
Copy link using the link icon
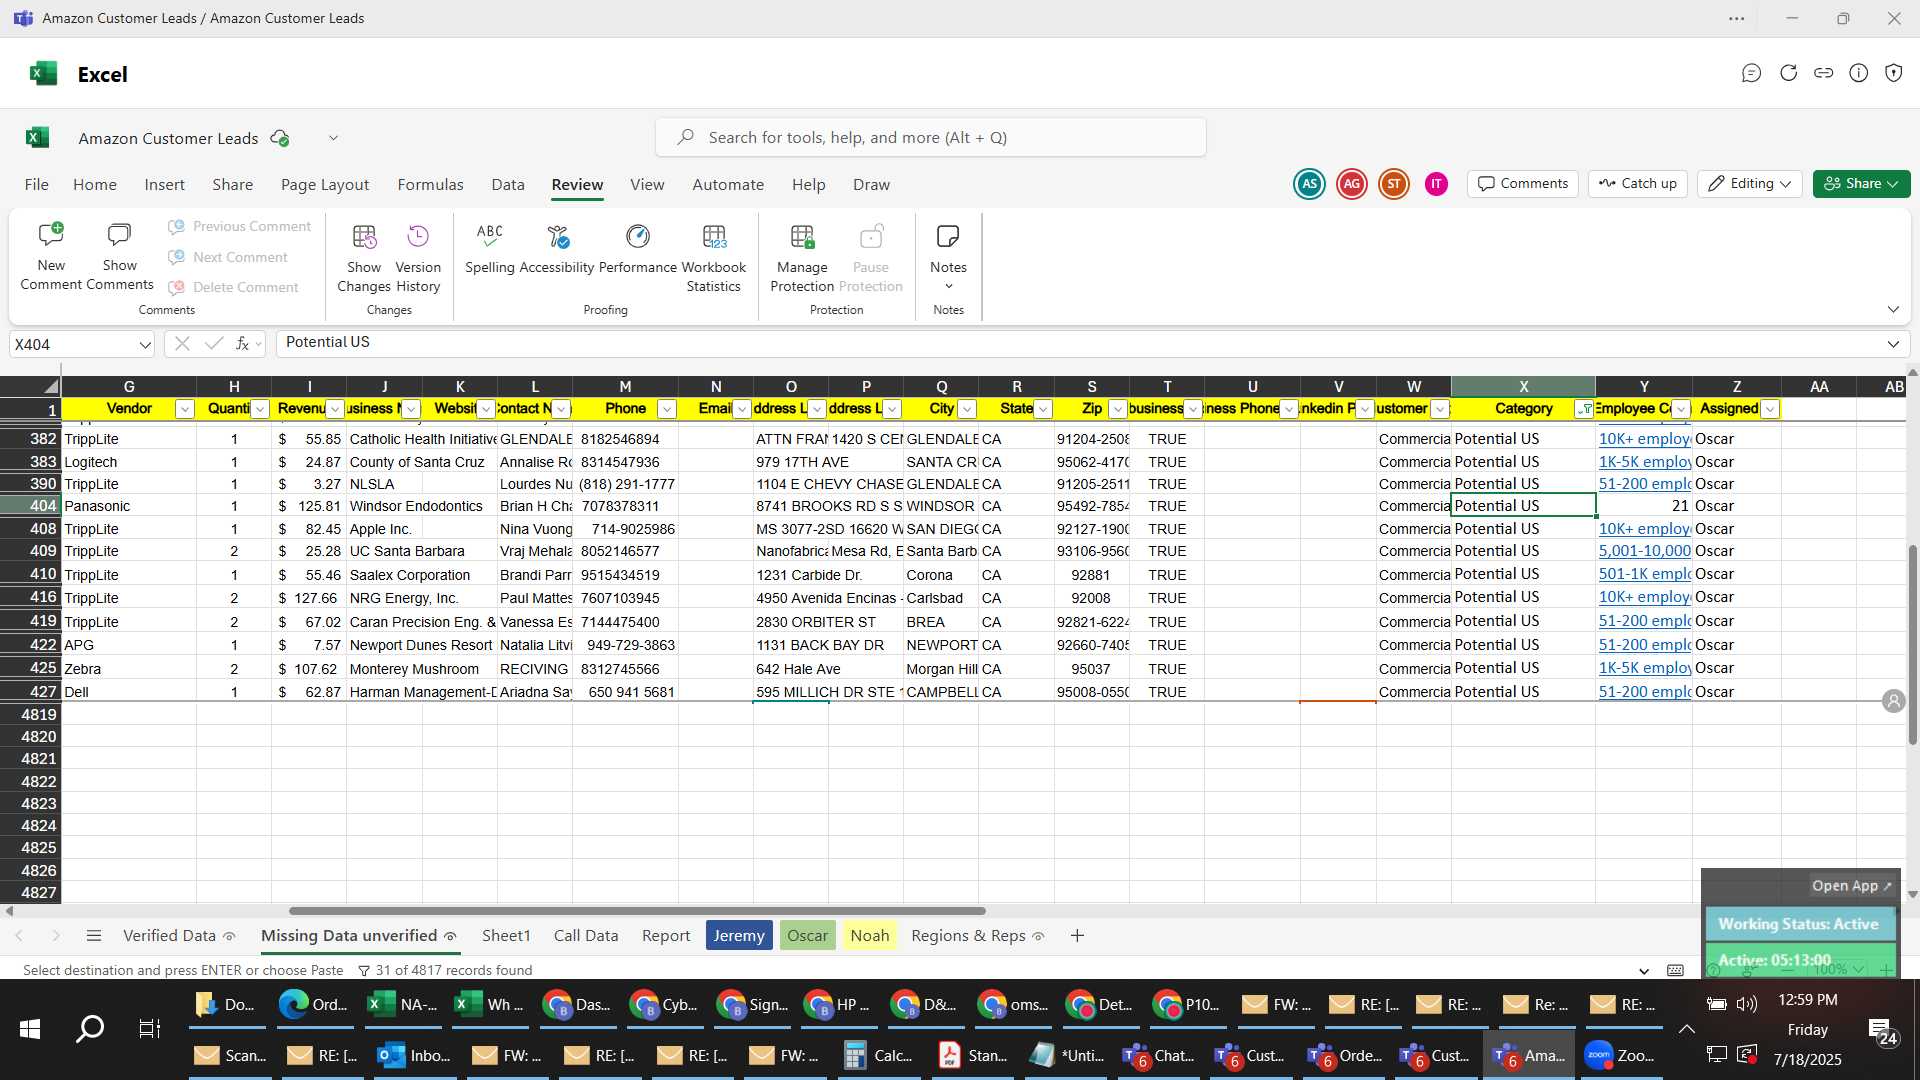pyautogui.click(x=1824, y=73)
